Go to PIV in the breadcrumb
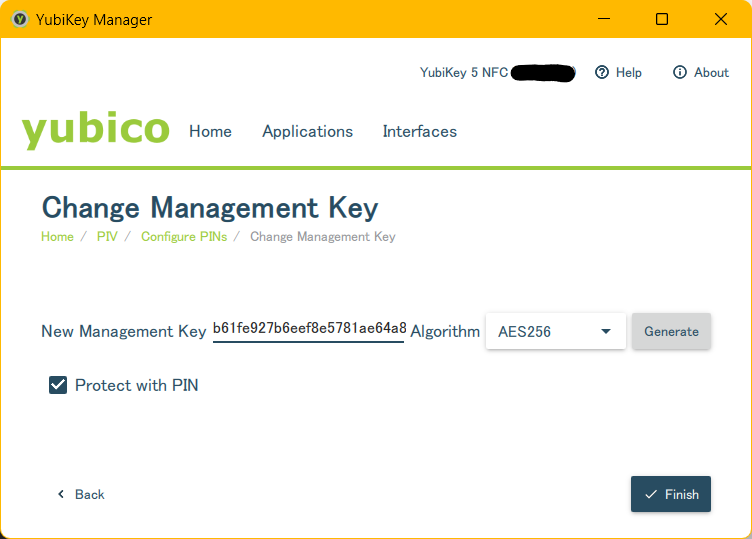The width and height of the screenshot is (752, 539). point(107,236)
